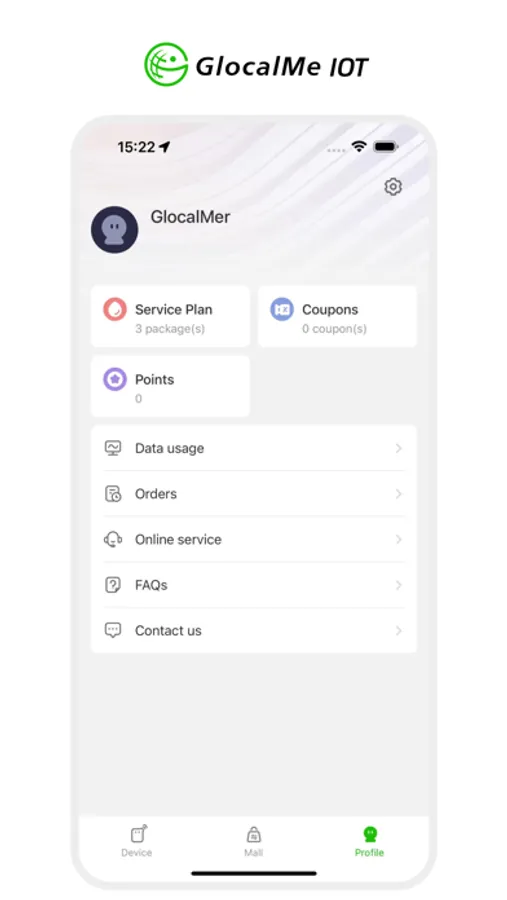This screenshot has height=900, width=507.
Task: Click the Orders receipt icon
Action: tap(113, 494)
